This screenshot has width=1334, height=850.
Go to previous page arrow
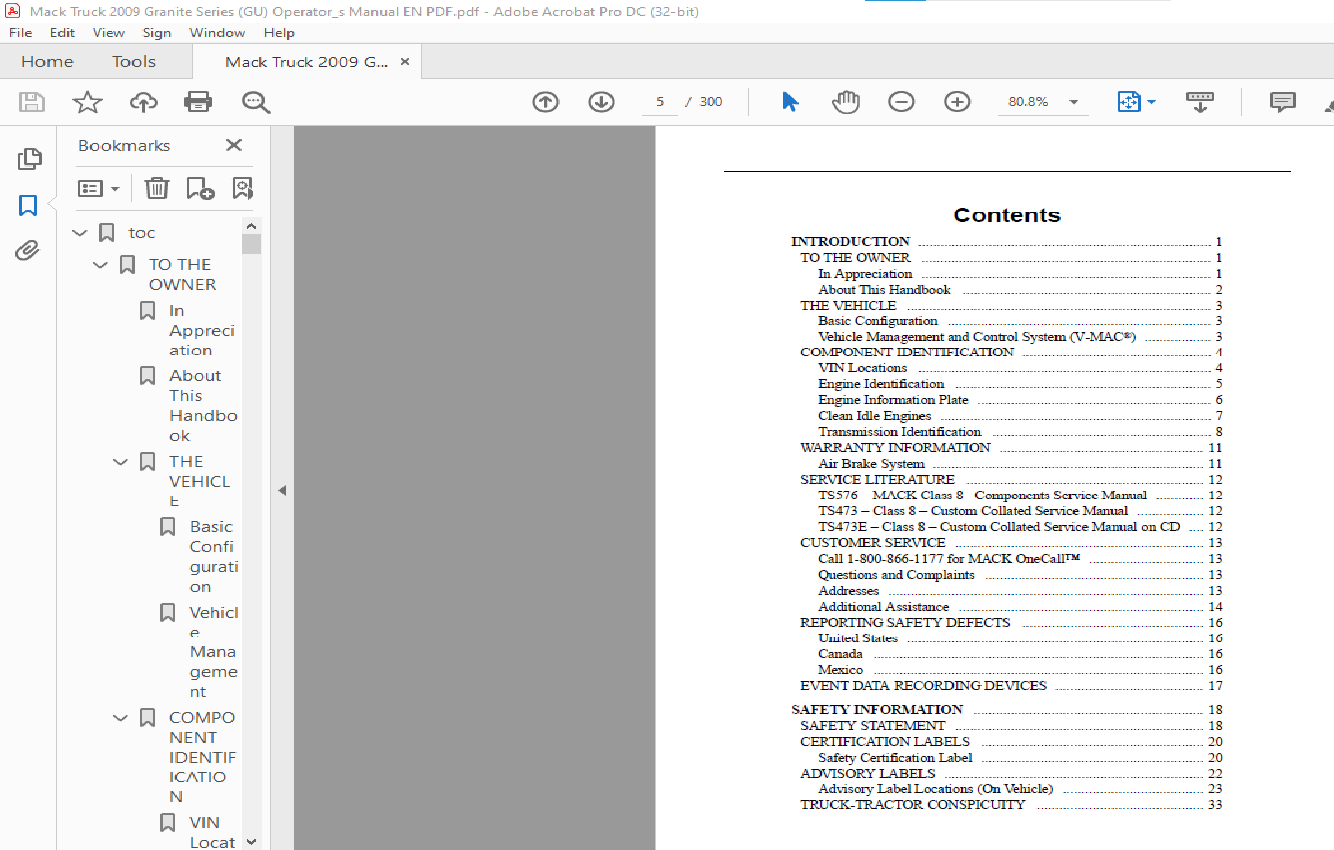click(x=545, y=102)
